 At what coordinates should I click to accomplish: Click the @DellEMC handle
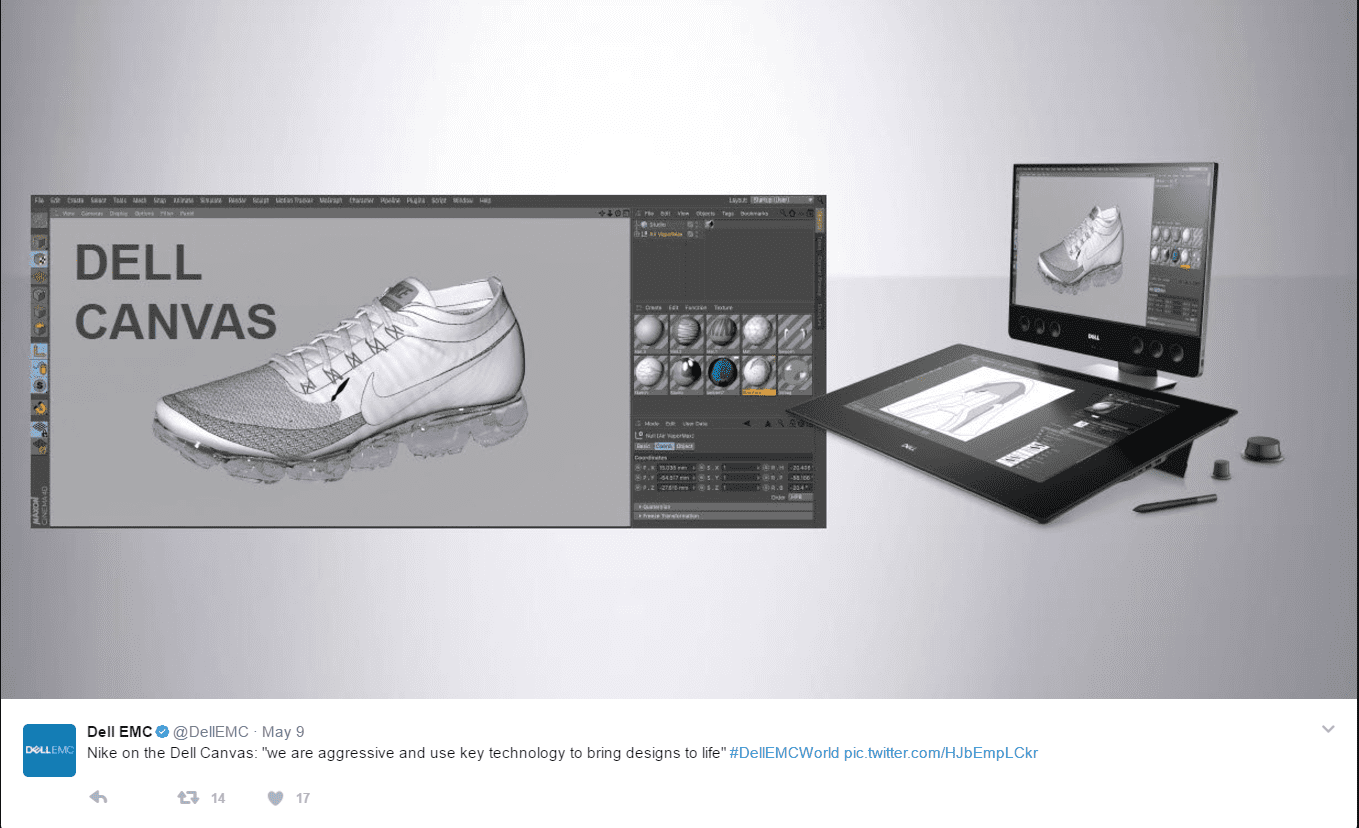211,732
